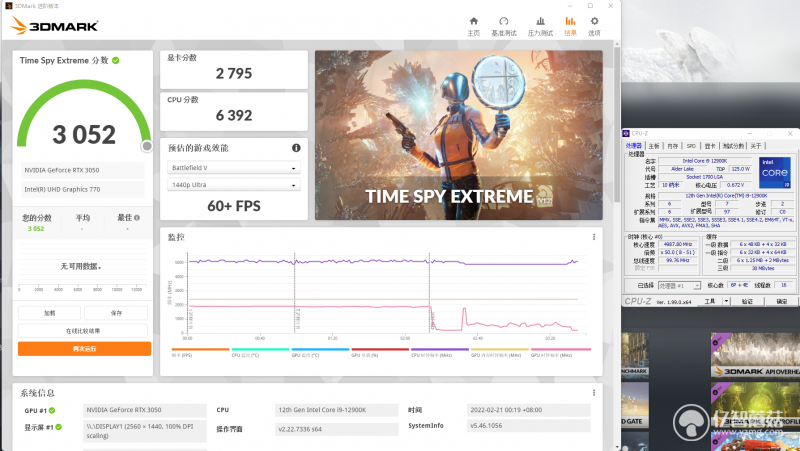Click the first chart marker line near 00:00
The height and width of the screenshot is (451, 800).
click(187, 293)
